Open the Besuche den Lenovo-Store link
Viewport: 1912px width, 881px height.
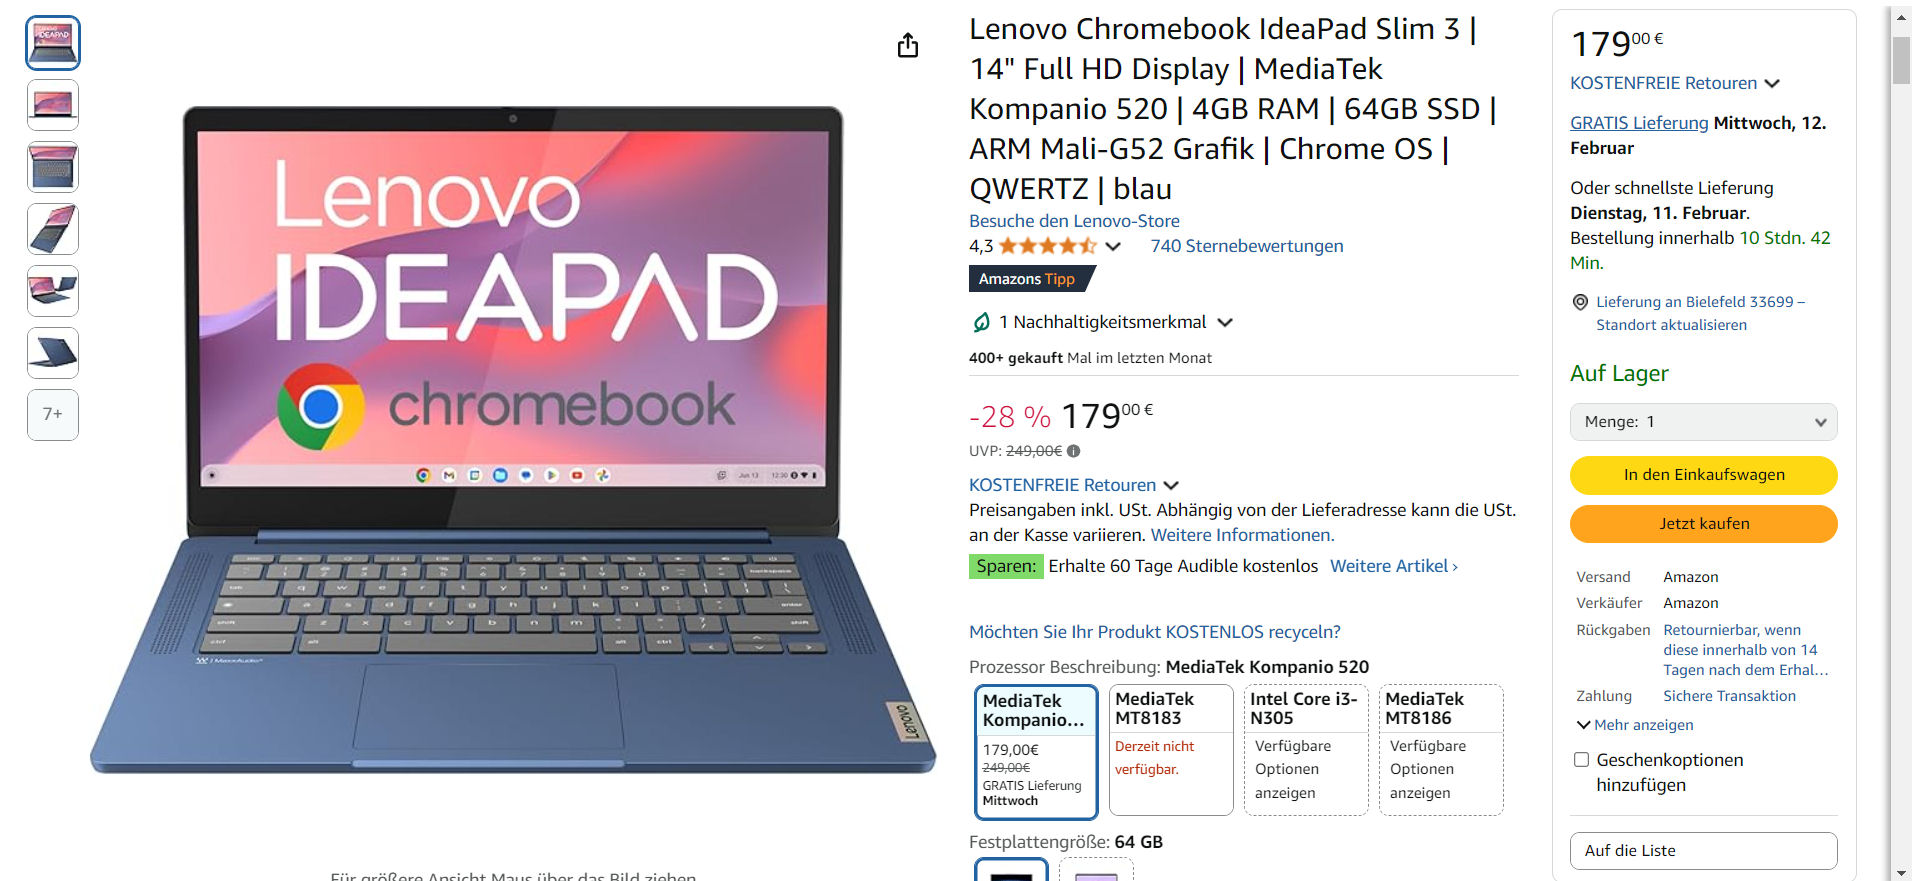pyautogui.click(x=1074, y=221)
